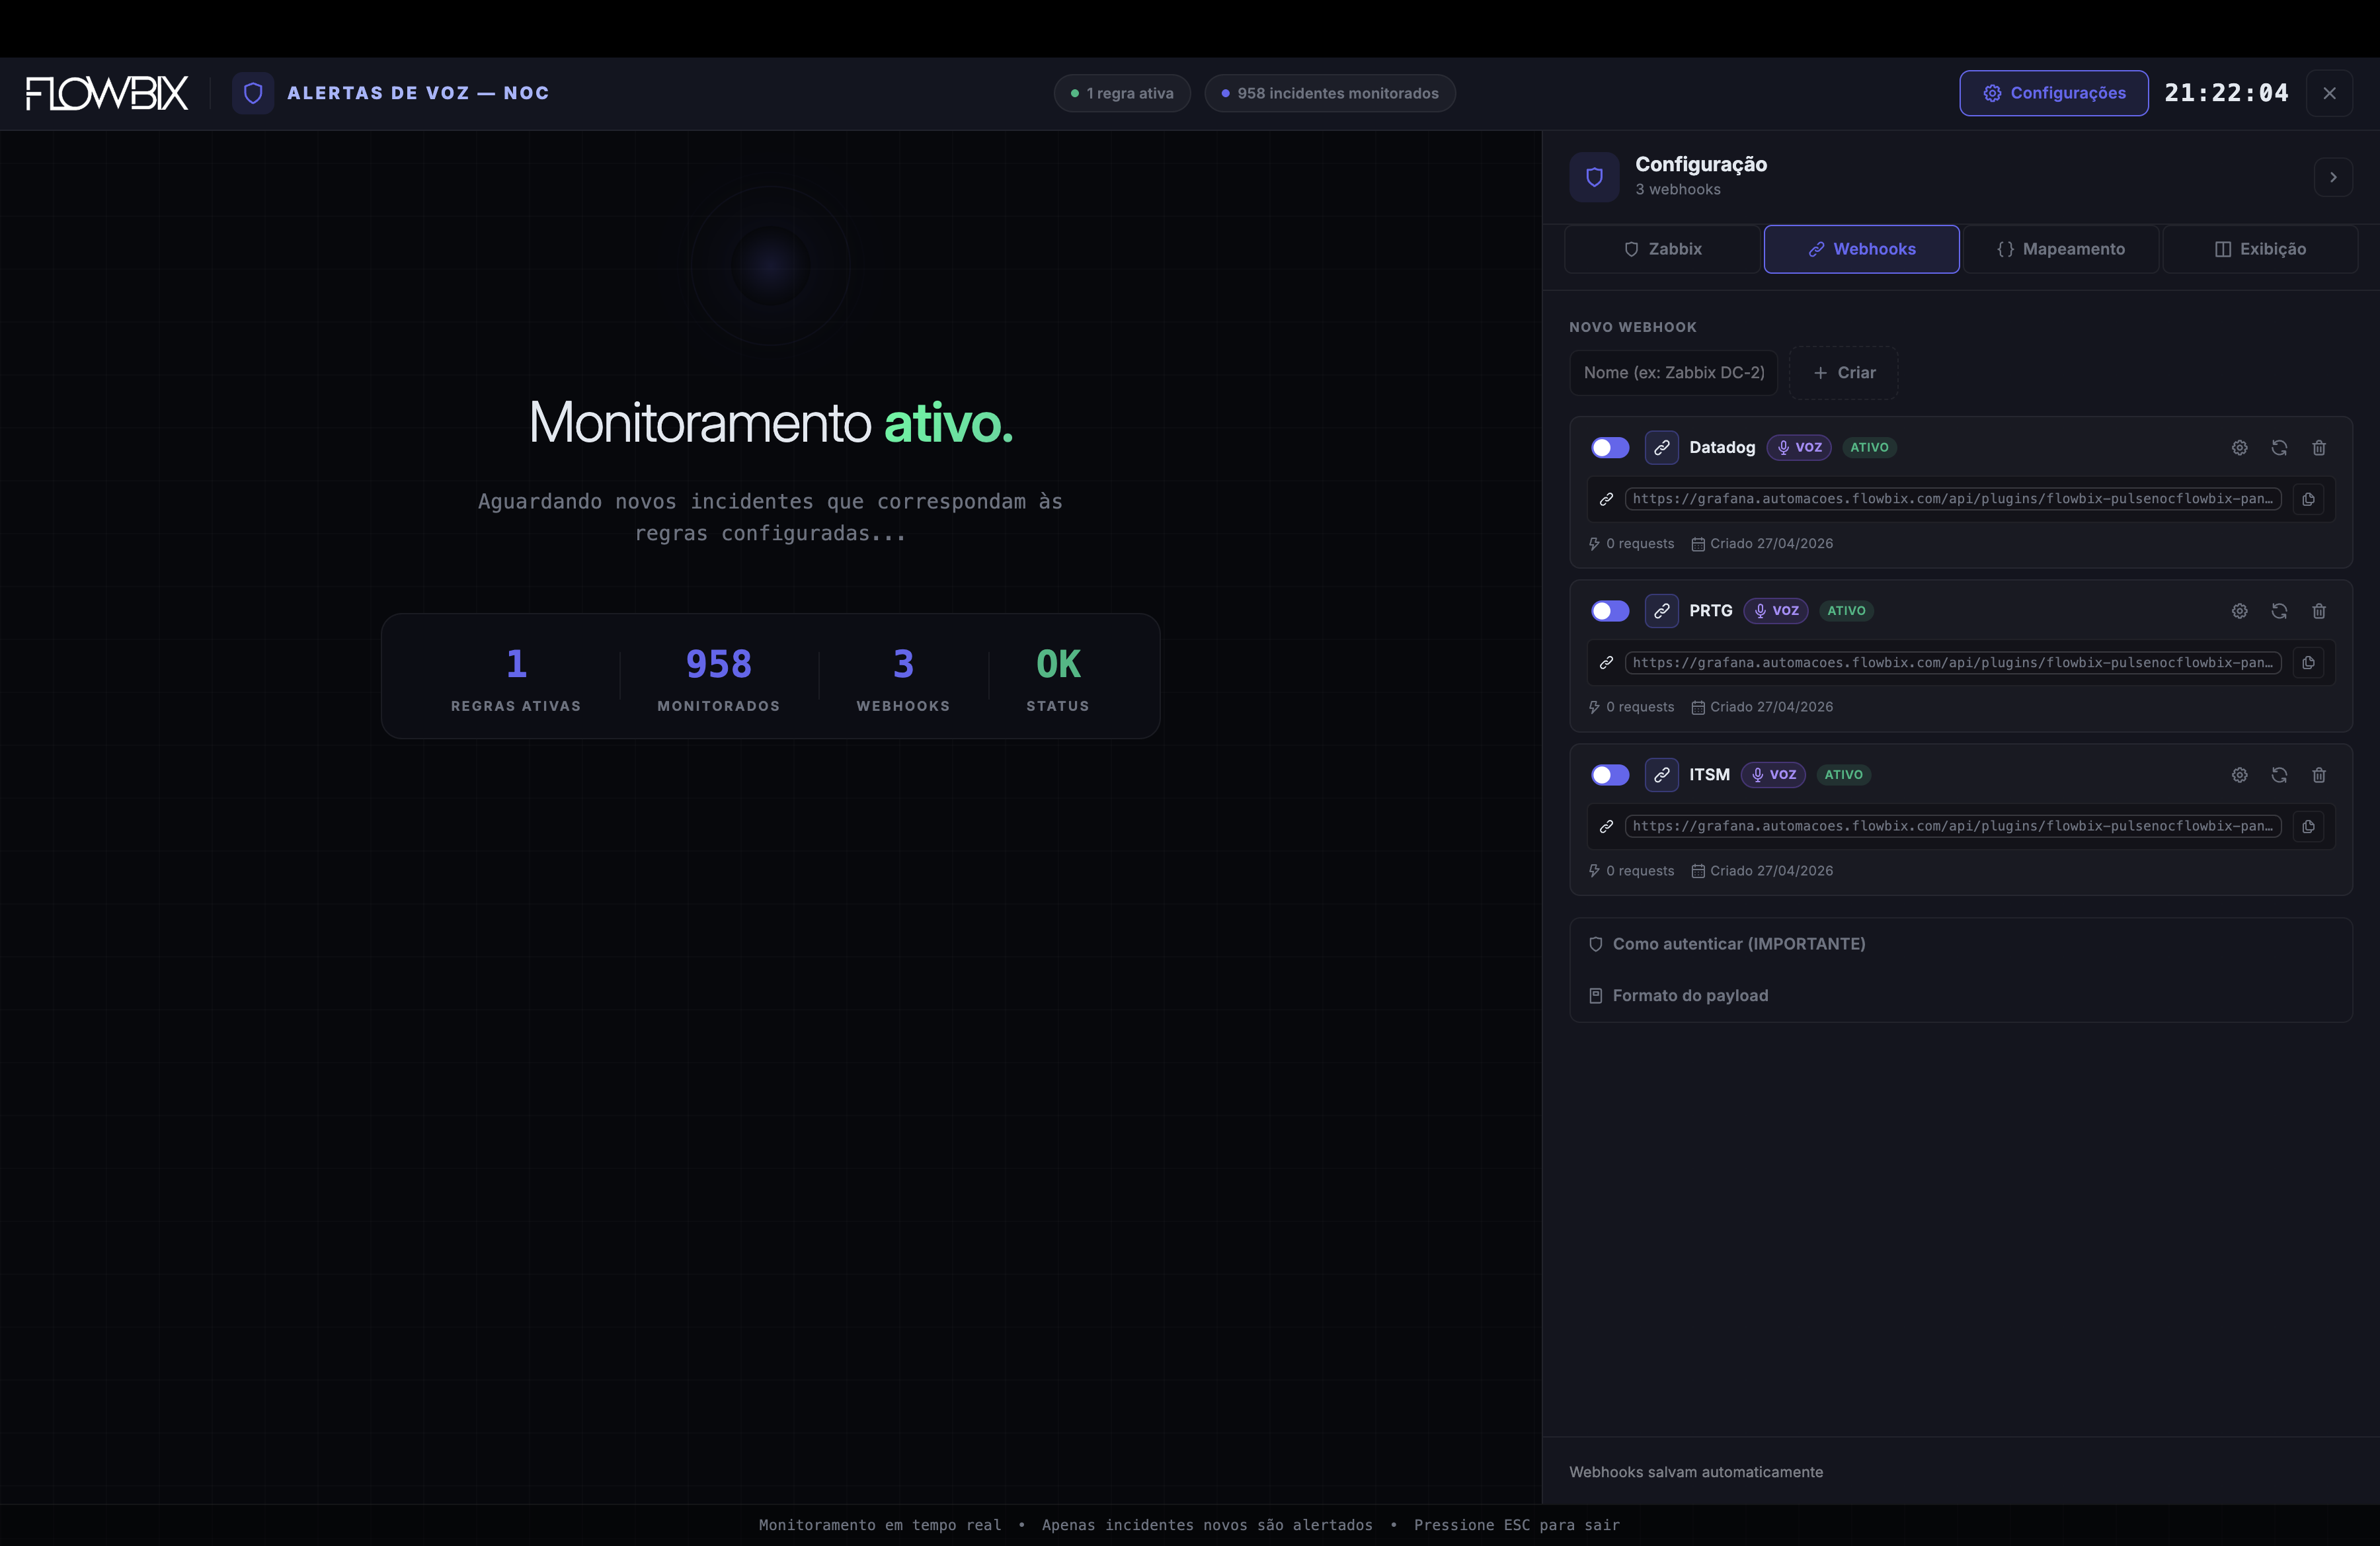This screenshot has width=2380, height=1546.
Task: Switch to the Zabbix tab
Action: tap(1662, 249)
